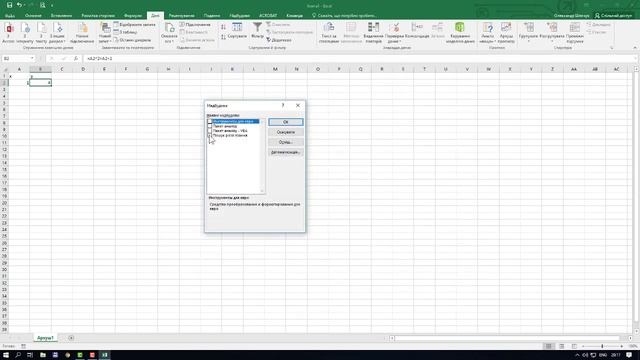Open the Ungroup dropdown
Image resolution: width=640 pixels, height=360 pixels.
pyautogui.click(x=551, y=33)
